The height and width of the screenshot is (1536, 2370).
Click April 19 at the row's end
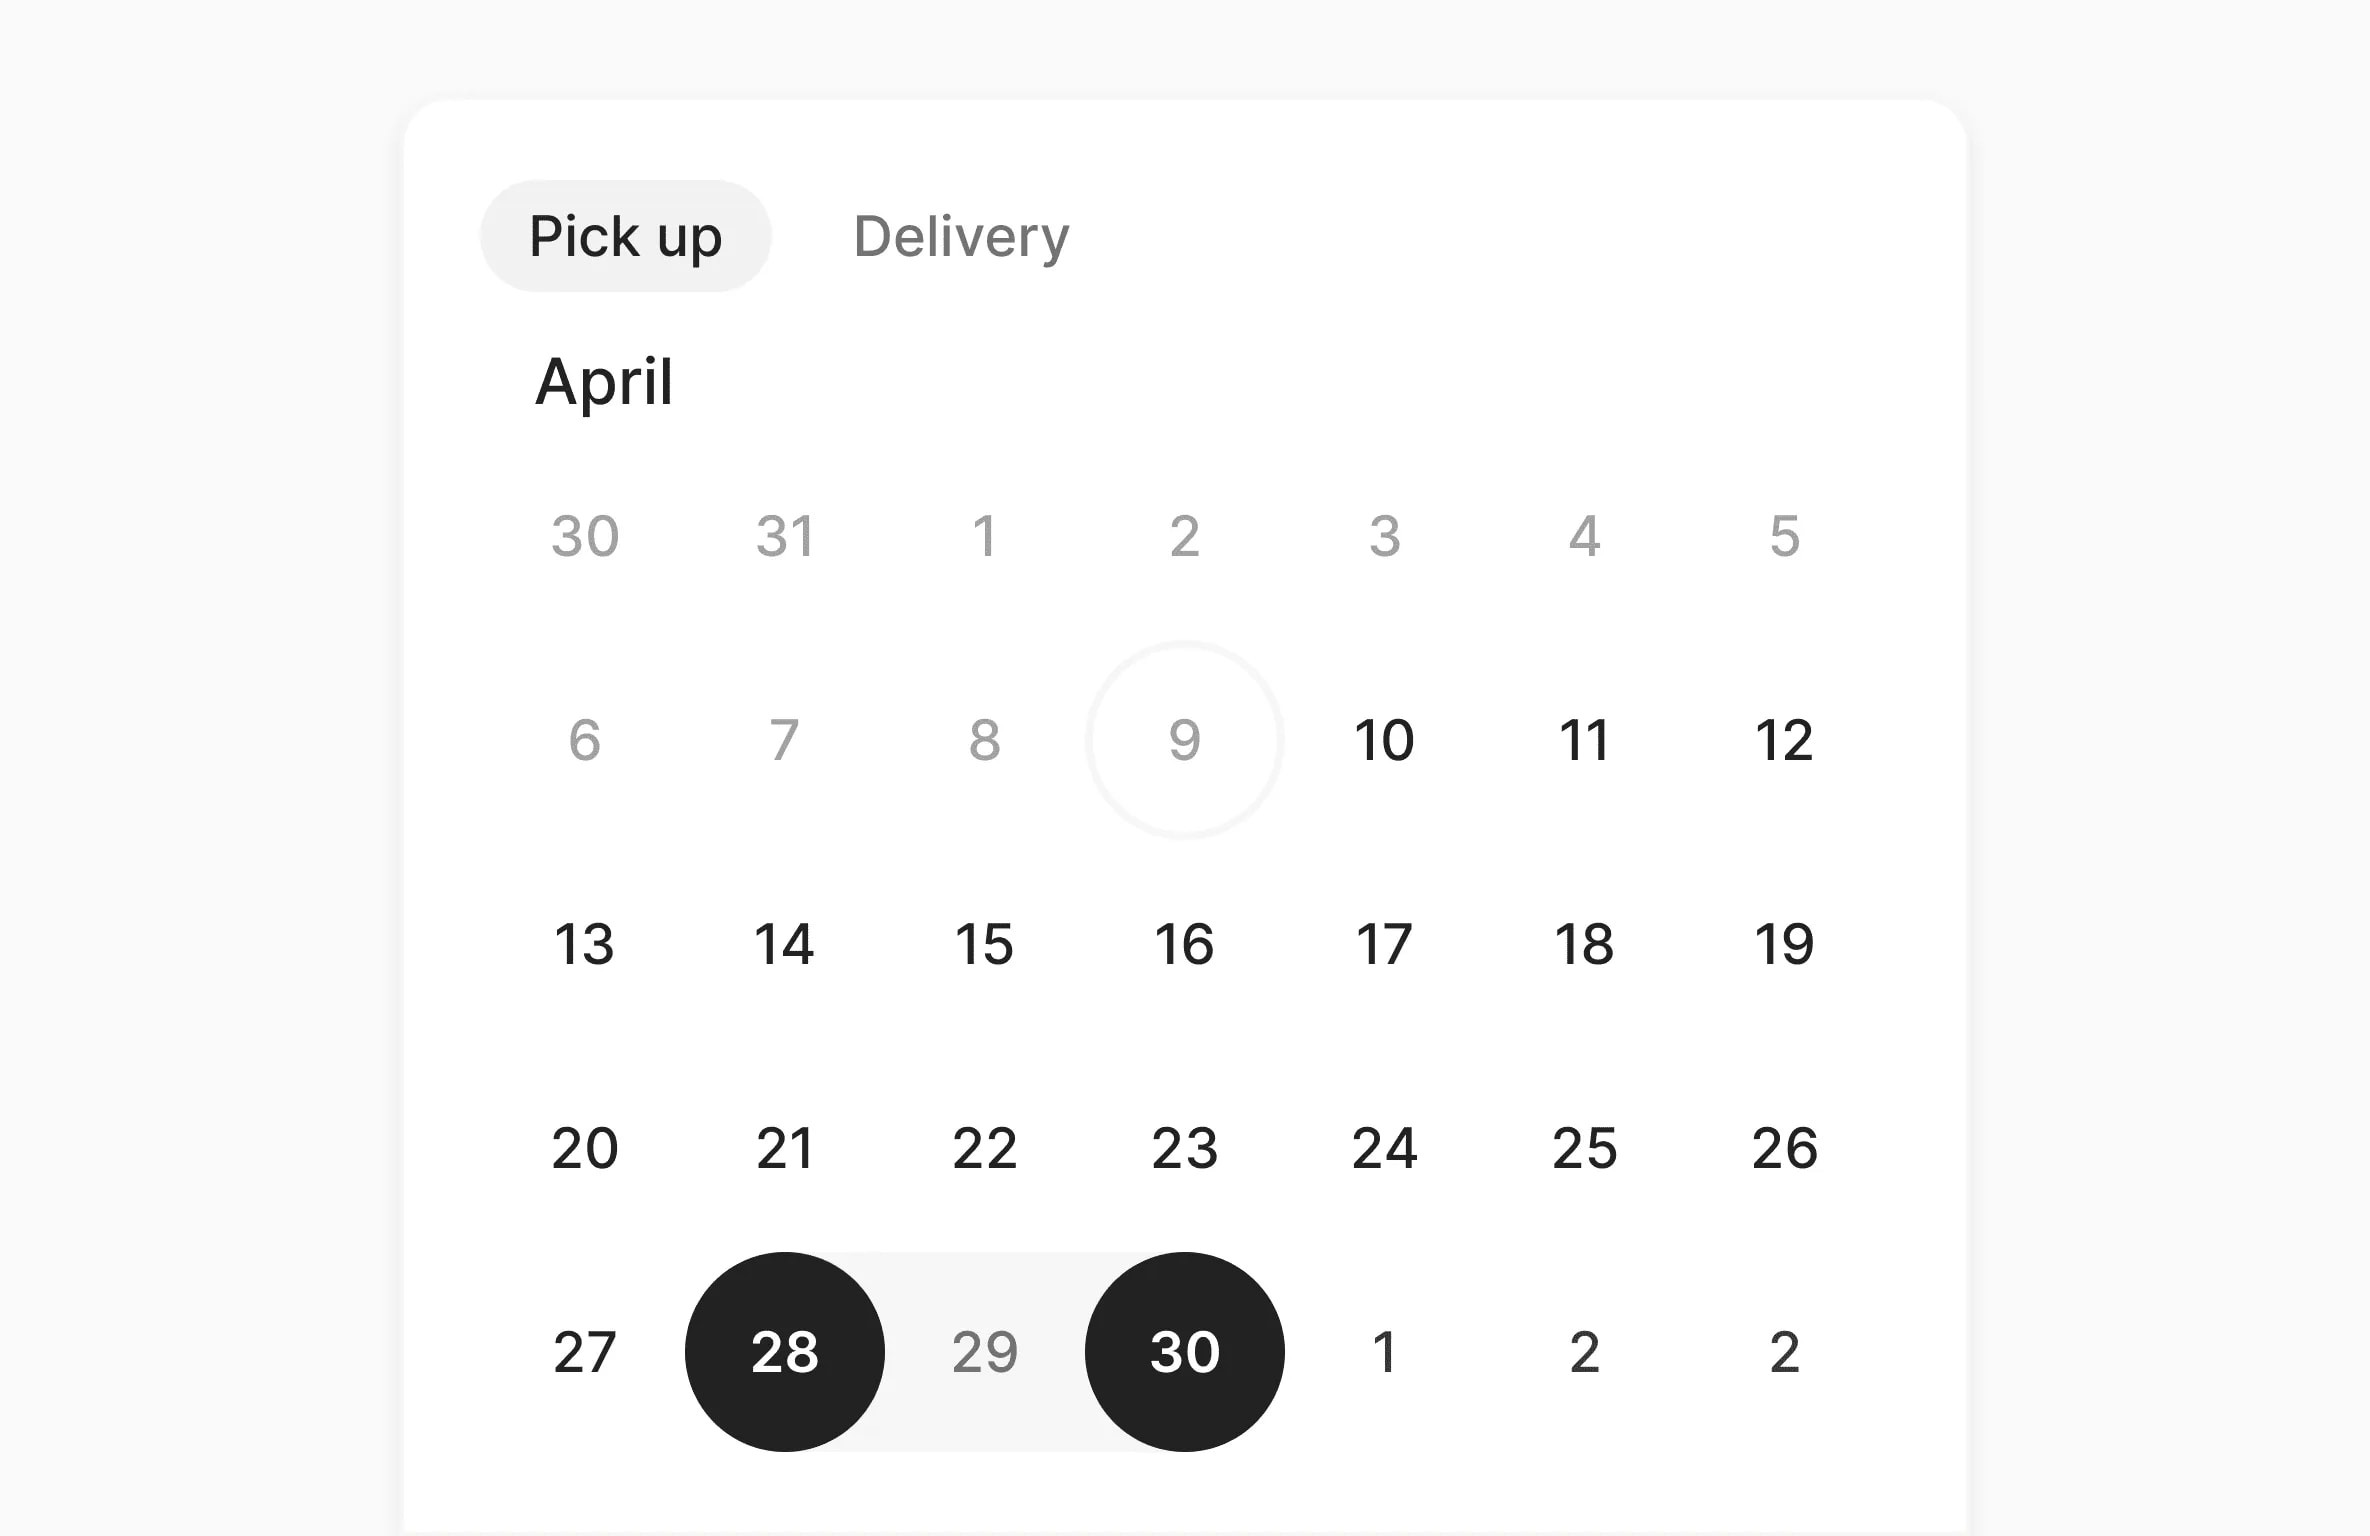point(1784,944)
